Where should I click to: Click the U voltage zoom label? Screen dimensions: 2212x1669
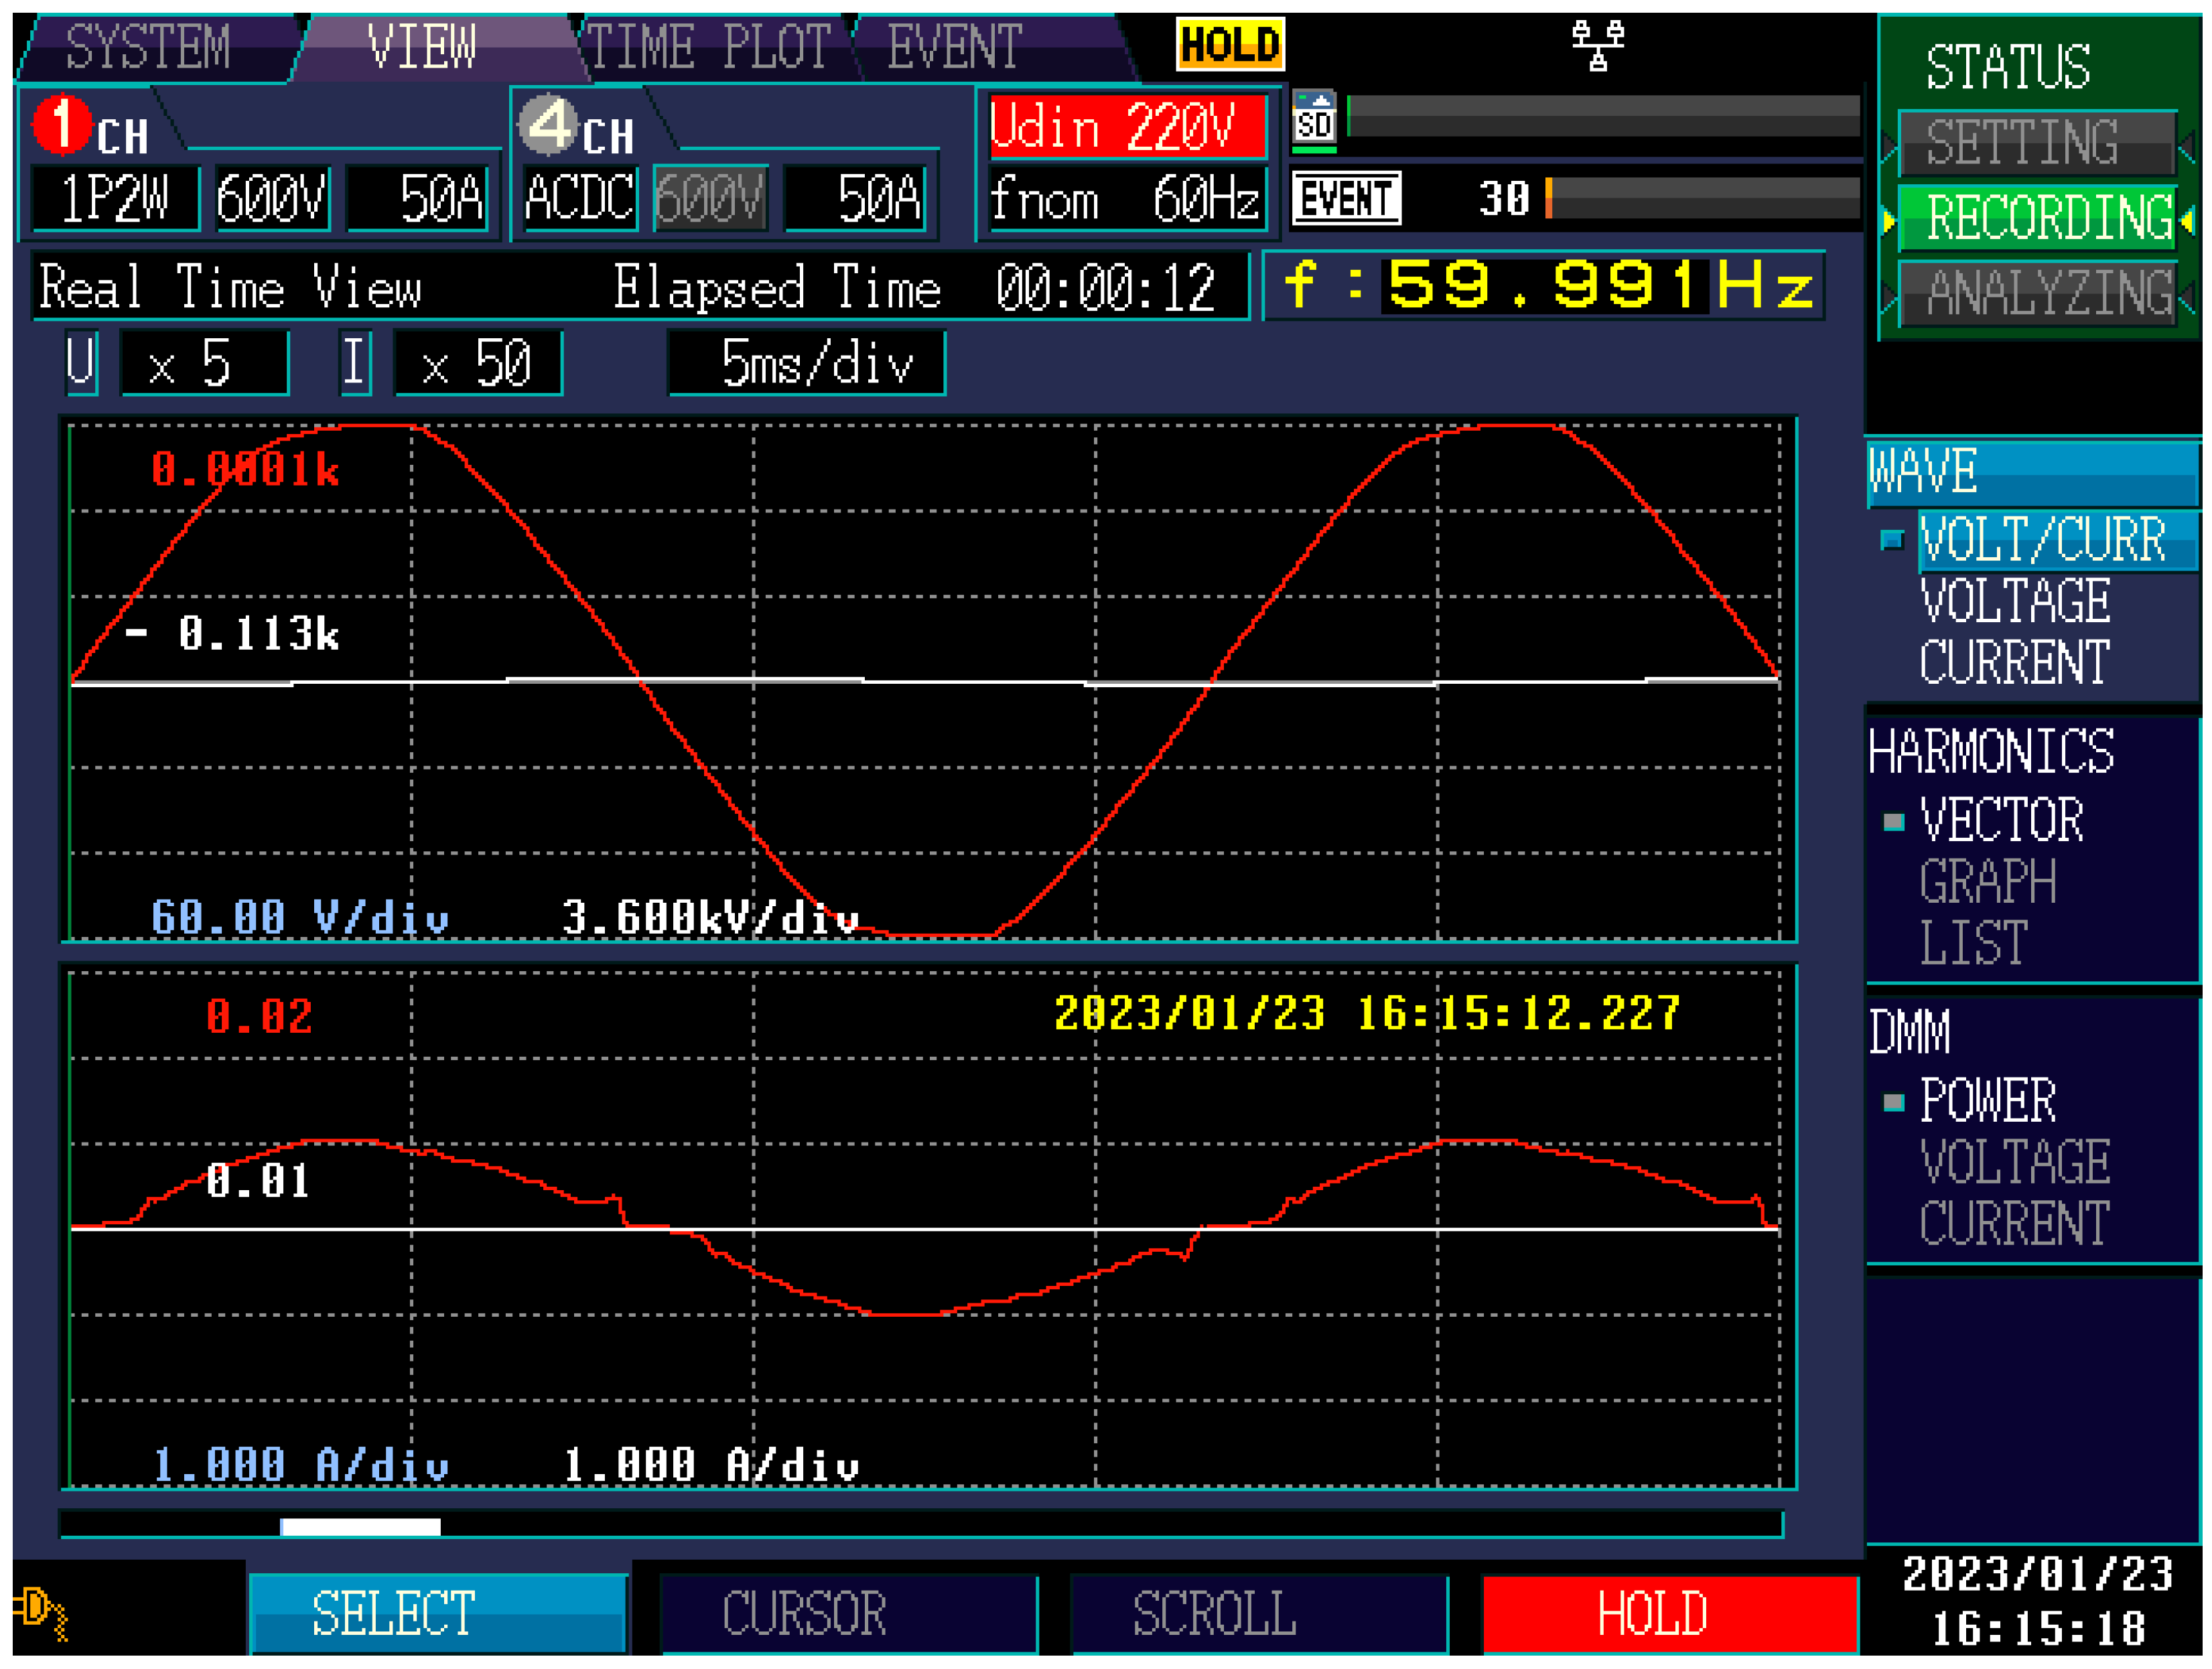click(x=81, y=362)
